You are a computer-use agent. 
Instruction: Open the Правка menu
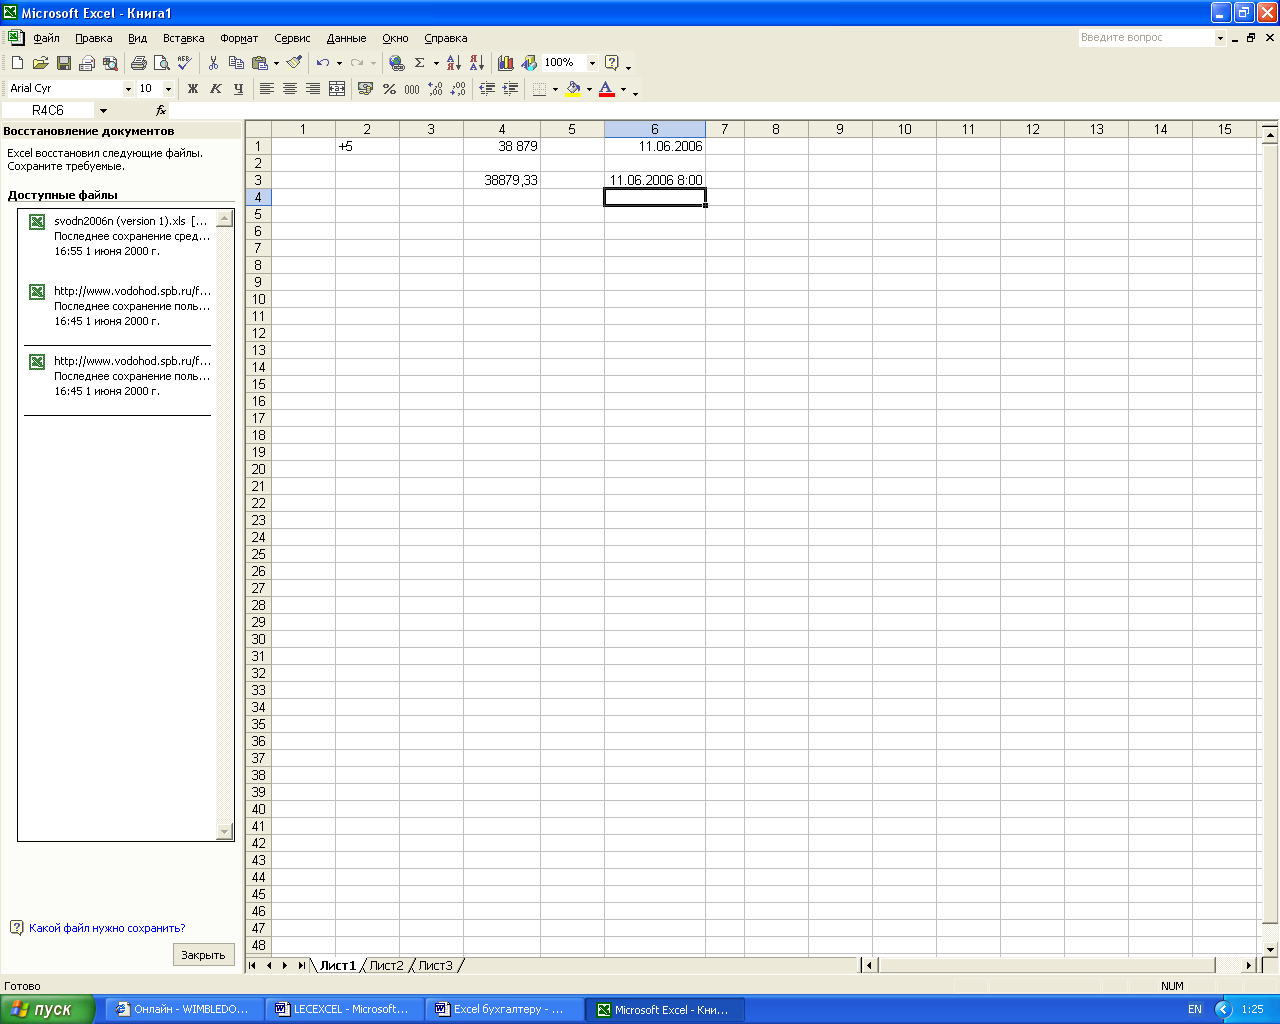[x=94, y=38]
